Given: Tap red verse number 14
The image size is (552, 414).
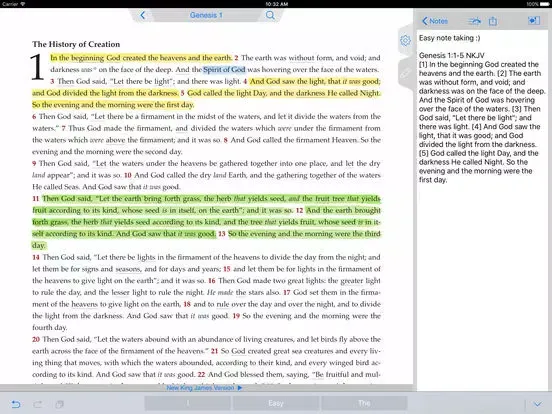Looking at the screenshot, I should (x=36, y=257).
